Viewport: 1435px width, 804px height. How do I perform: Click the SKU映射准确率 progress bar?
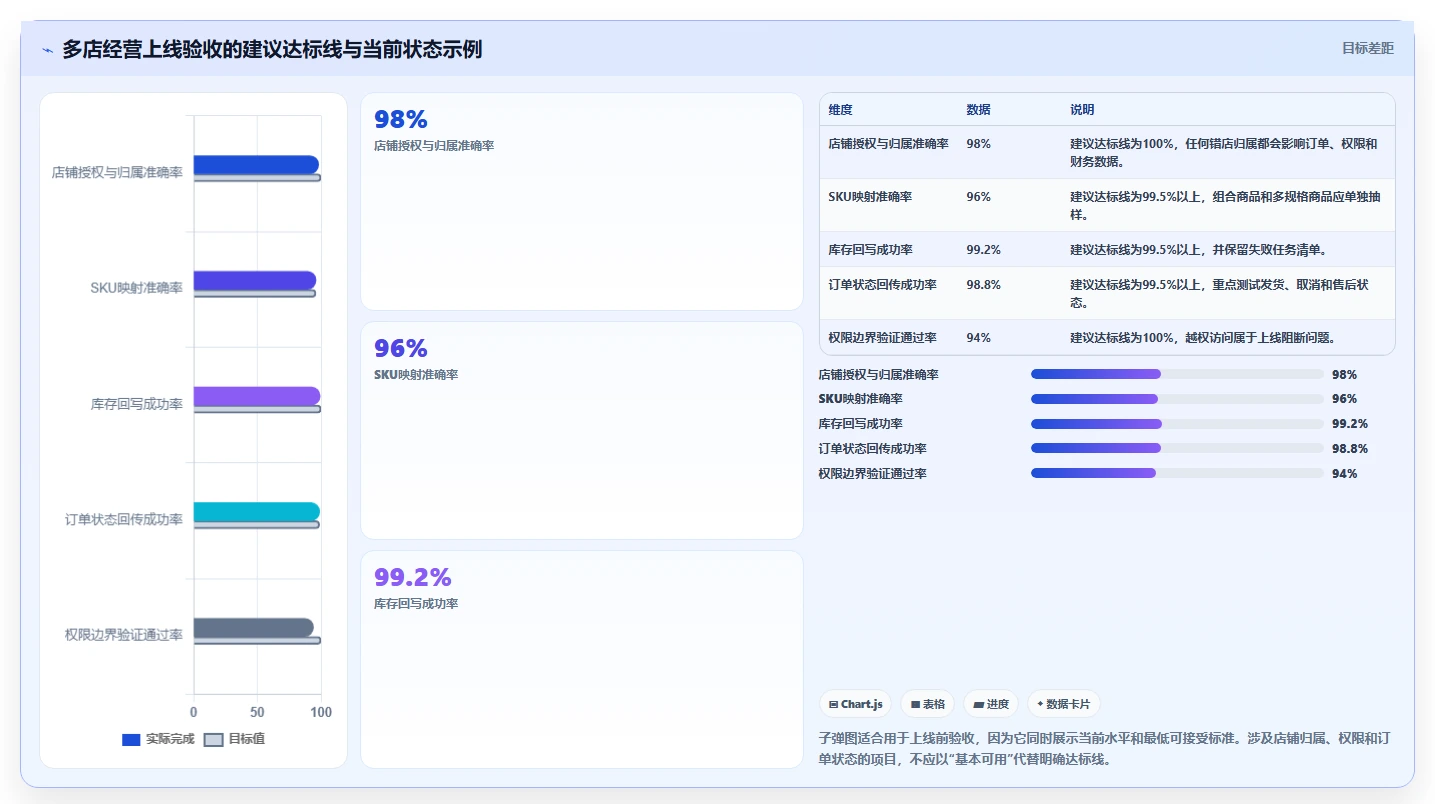pos(1177,399)
